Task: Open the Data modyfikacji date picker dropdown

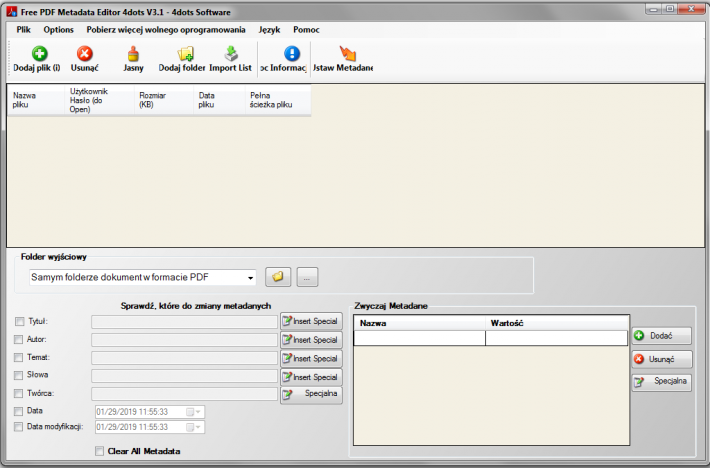Action: (x=194, y=427)
